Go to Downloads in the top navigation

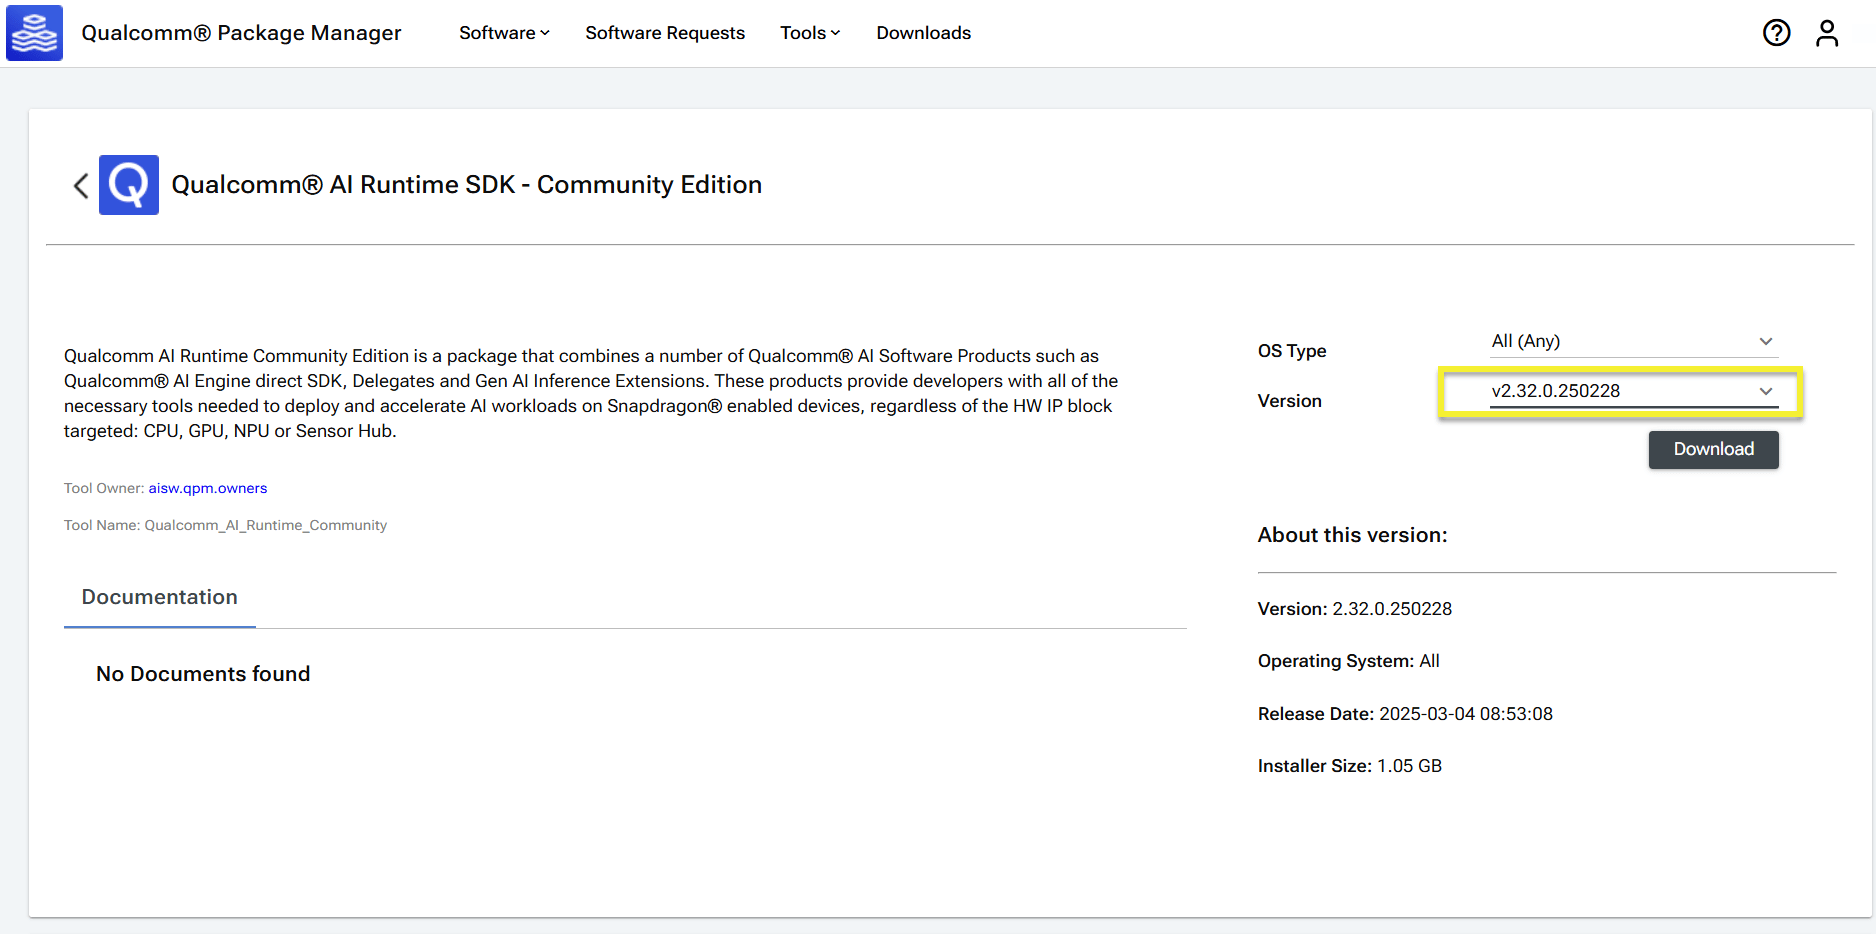pyautogui.click(x=924, y=33)
